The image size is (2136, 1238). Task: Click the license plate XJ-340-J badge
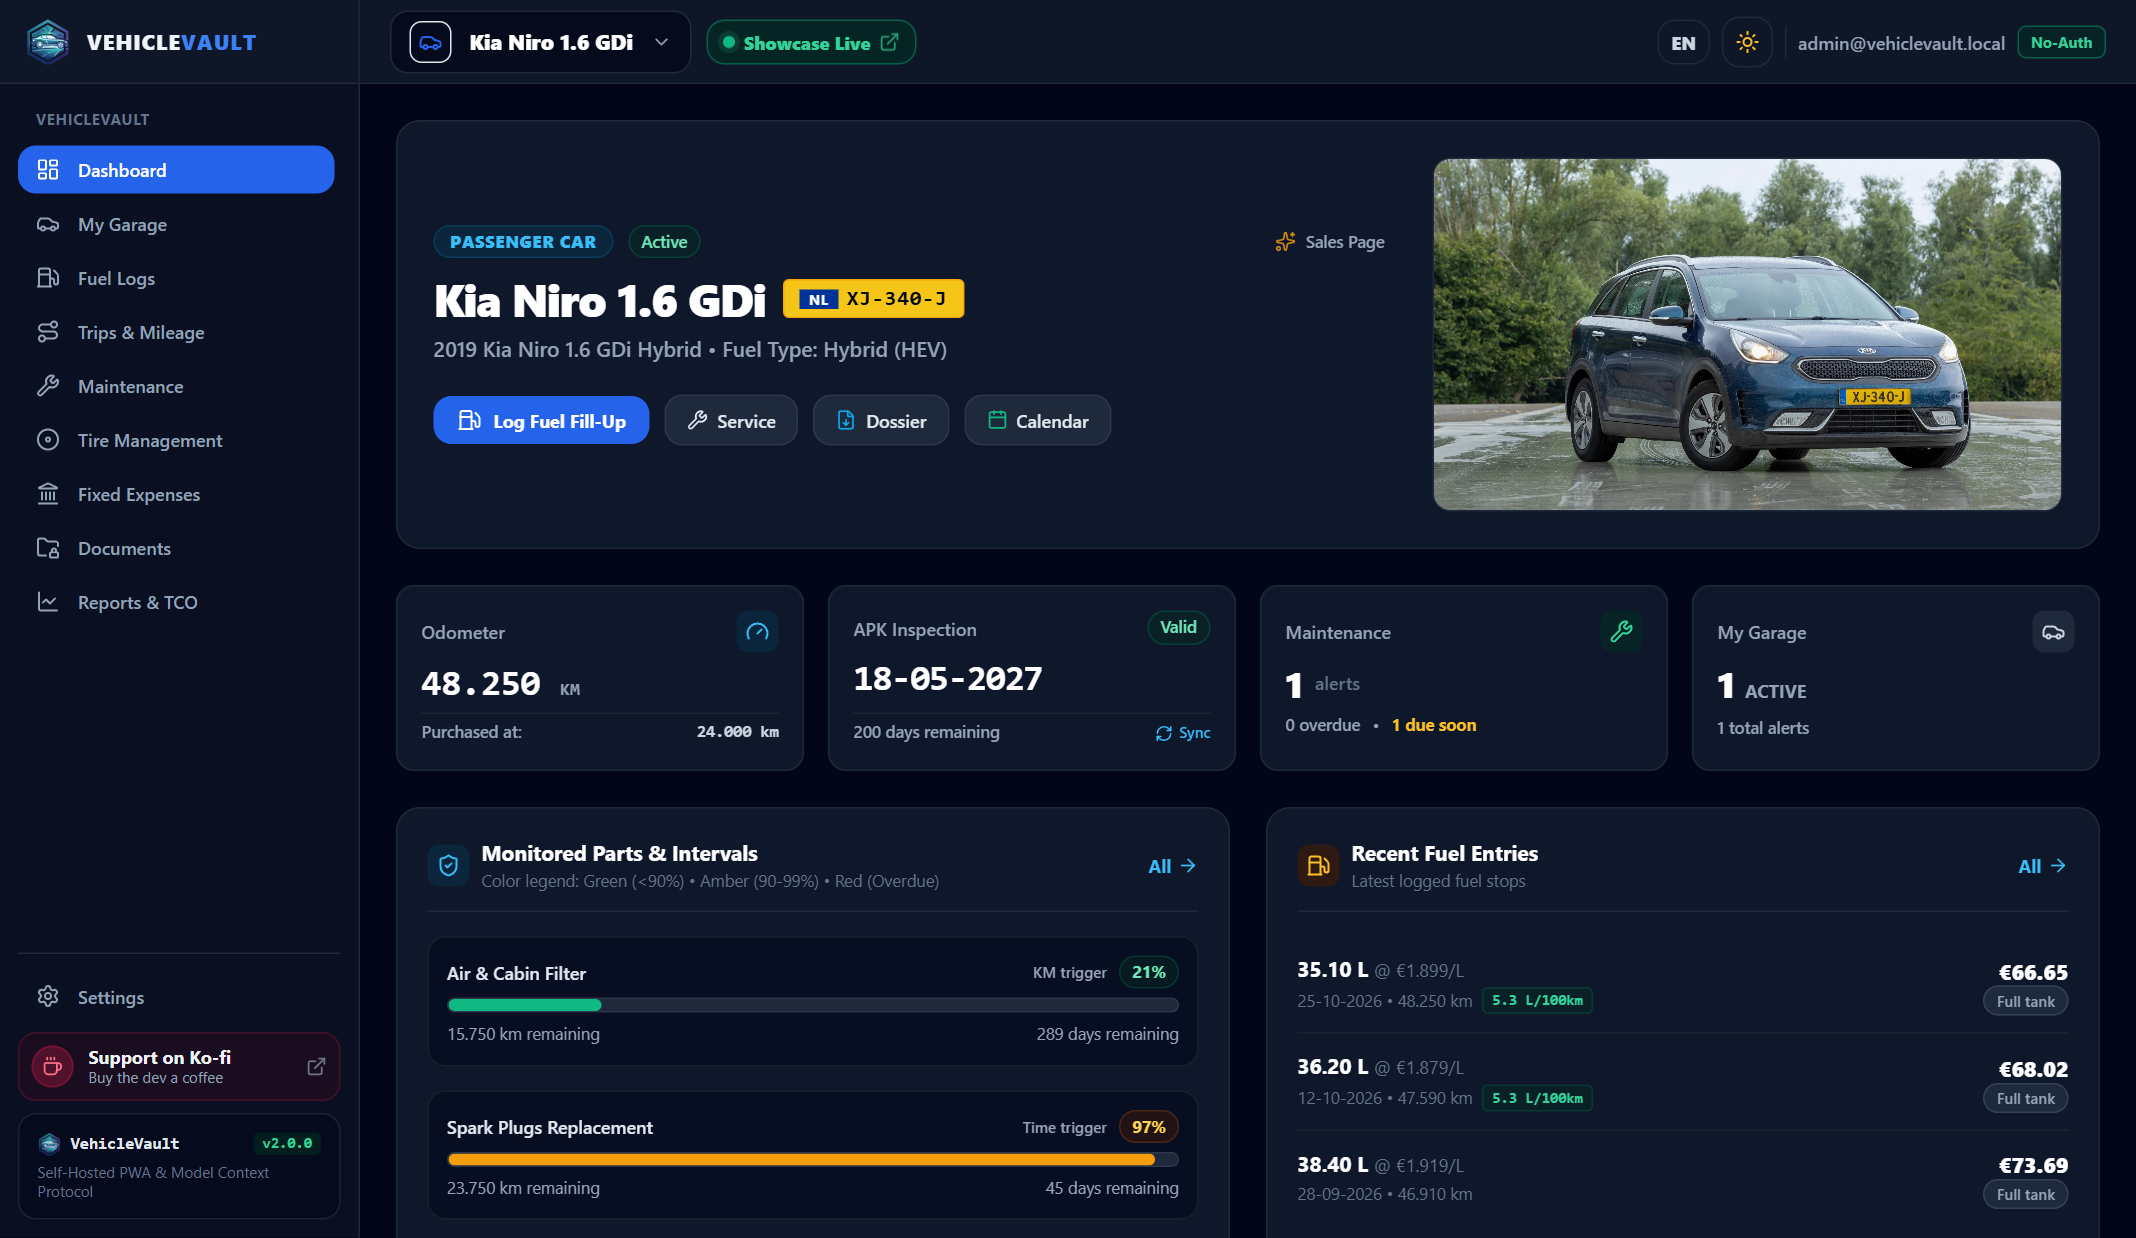coord(873,299)
